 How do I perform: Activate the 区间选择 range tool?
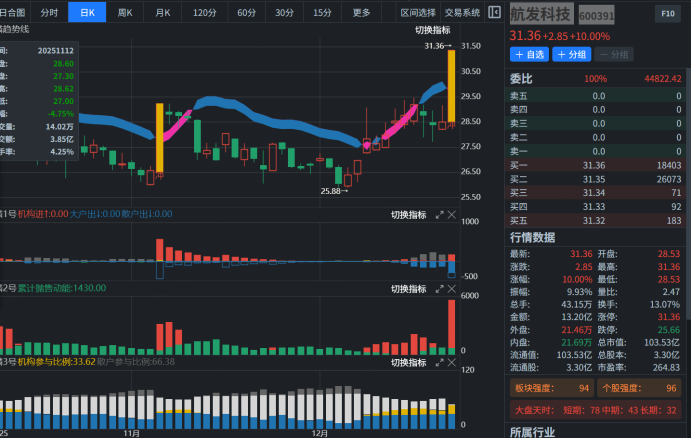(x=418, y=13)
